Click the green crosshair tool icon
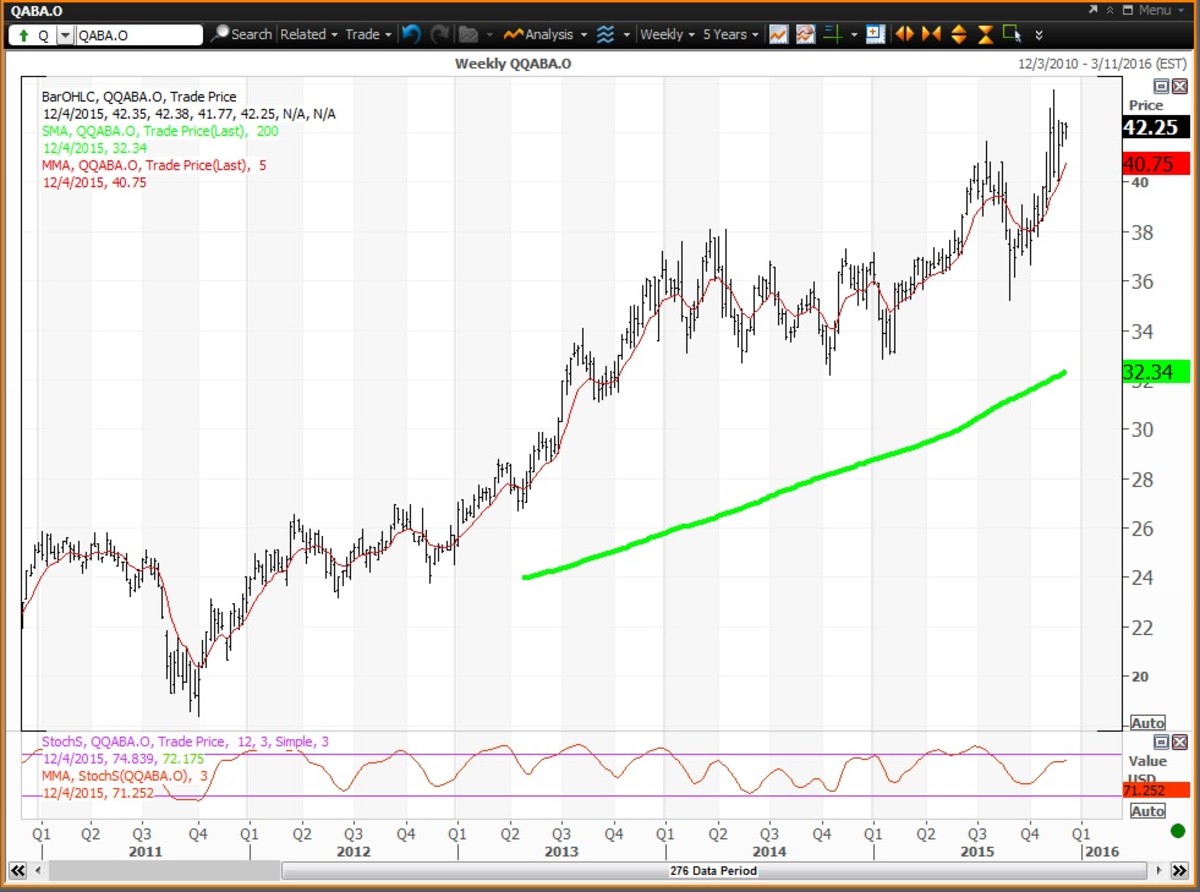Screen dimensions: 1200x892 [833, 34]
